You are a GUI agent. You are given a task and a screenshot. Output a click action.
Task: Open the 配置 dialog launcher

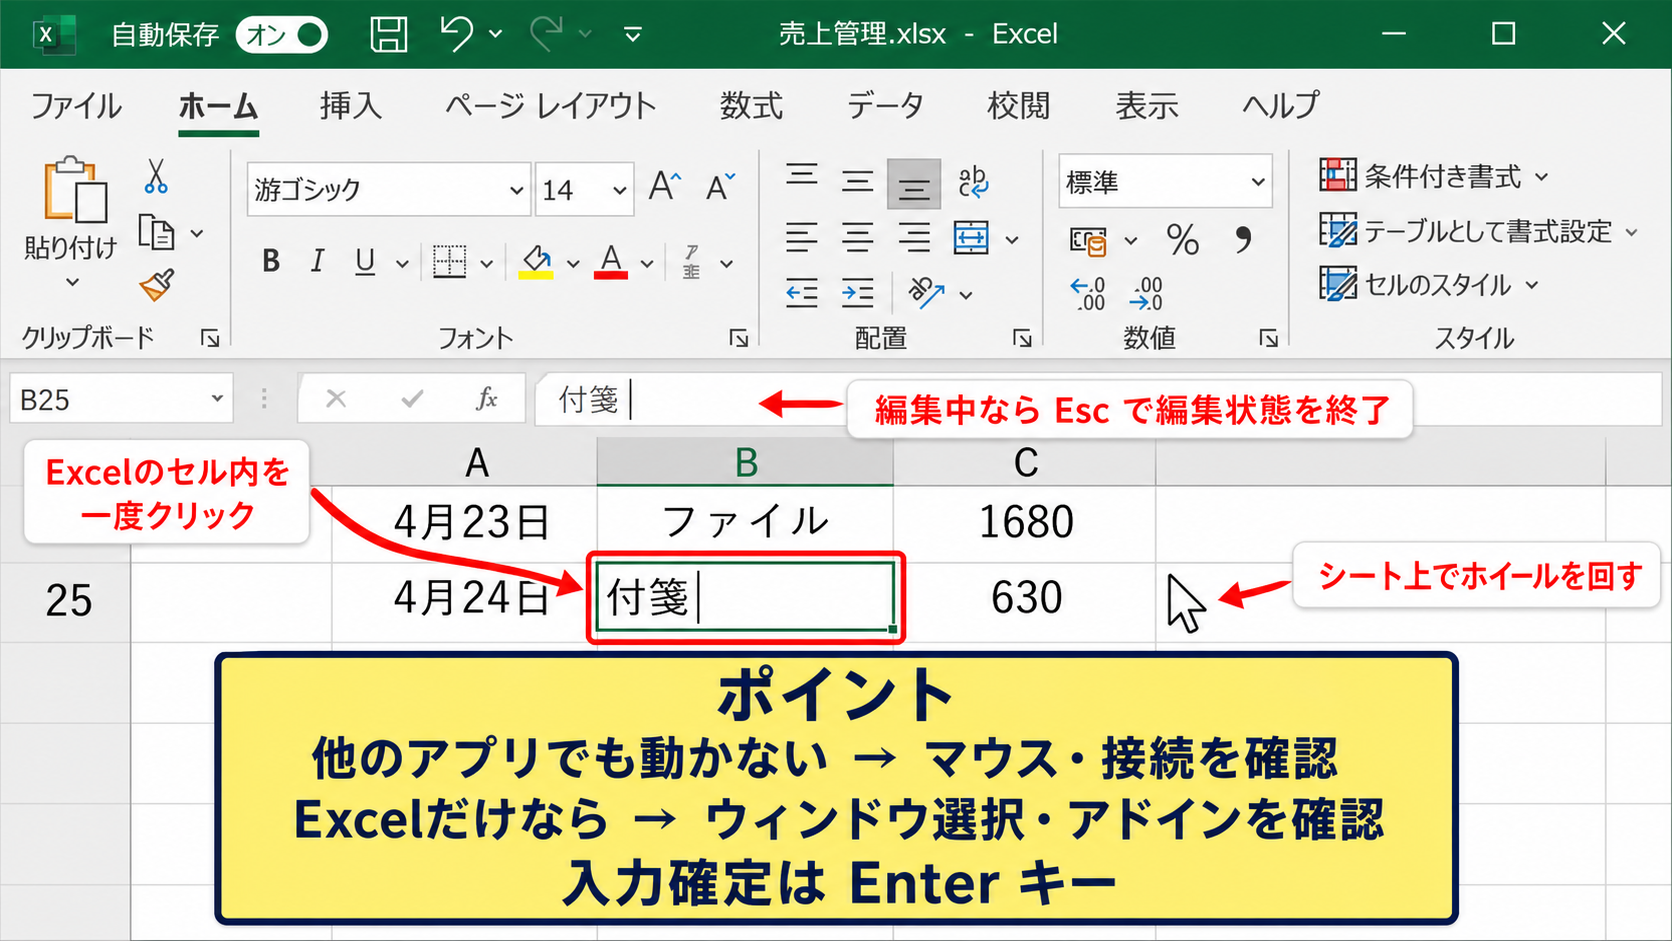1022,338
